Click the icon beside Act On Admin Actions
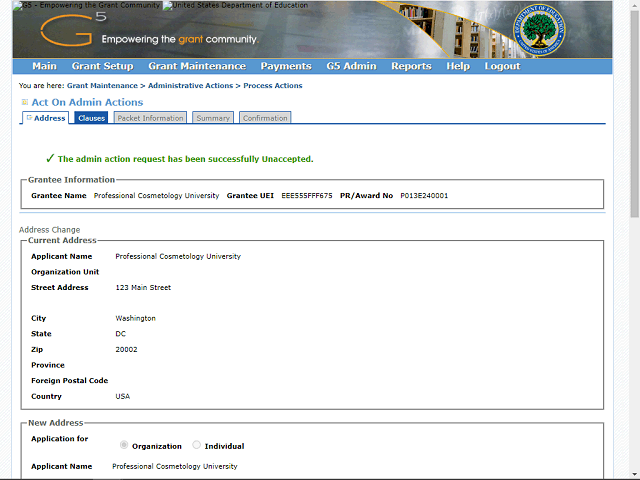The width and height of the screenshot is (640, 480). click(x=25, y=102)
